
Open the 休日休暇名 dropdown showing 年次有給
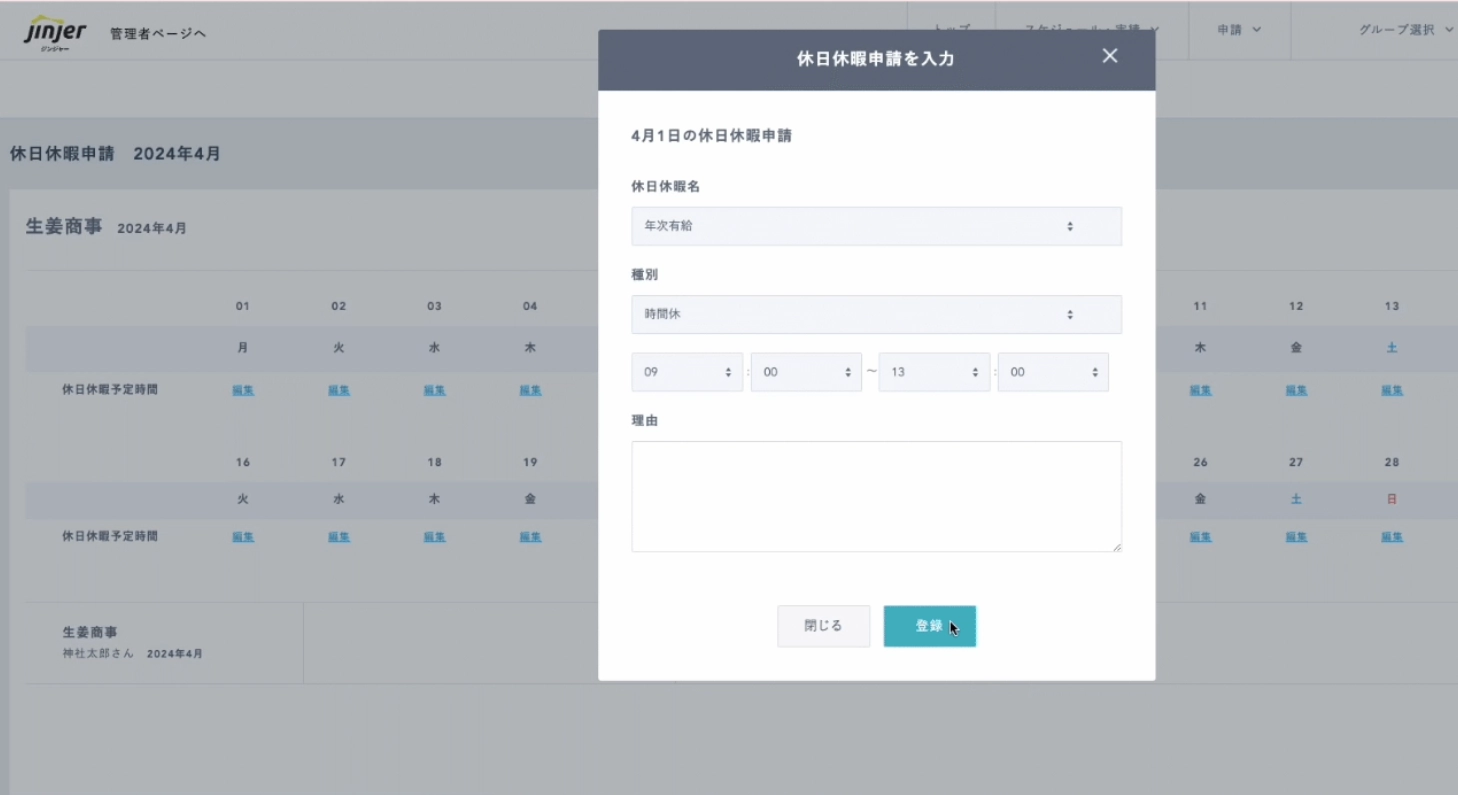coord(876,226)
